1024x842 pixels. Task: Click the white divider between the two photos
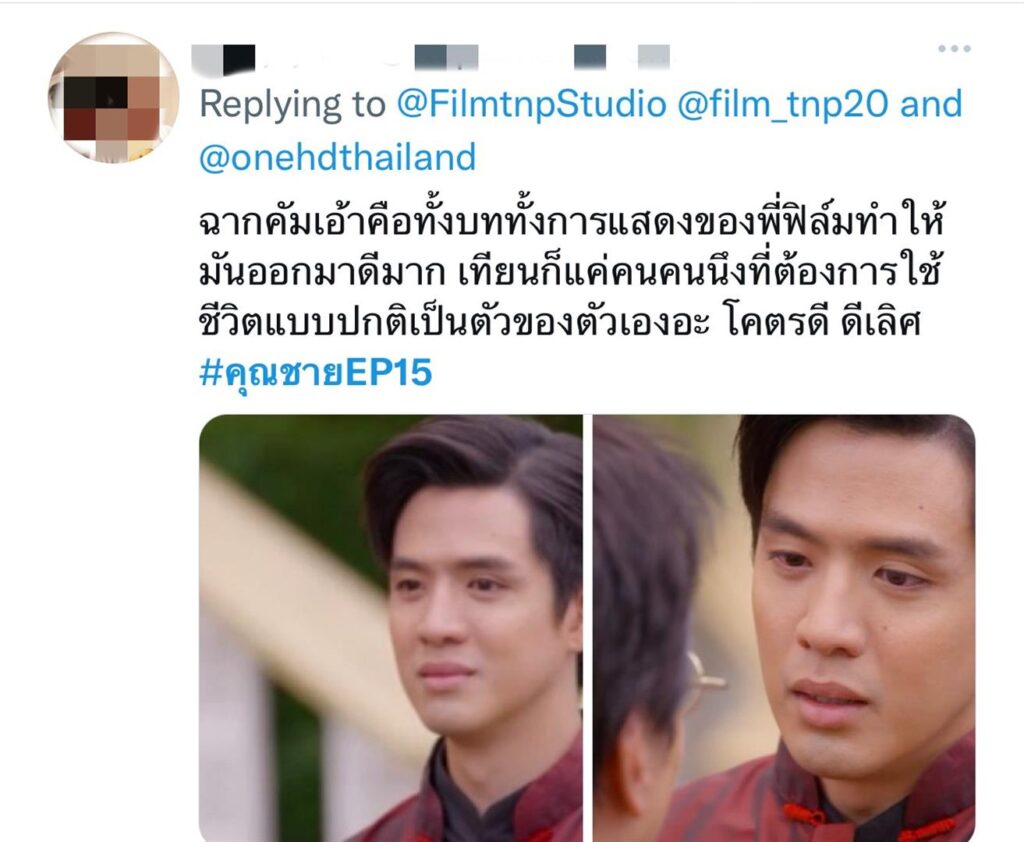click(x=588, y=628)
